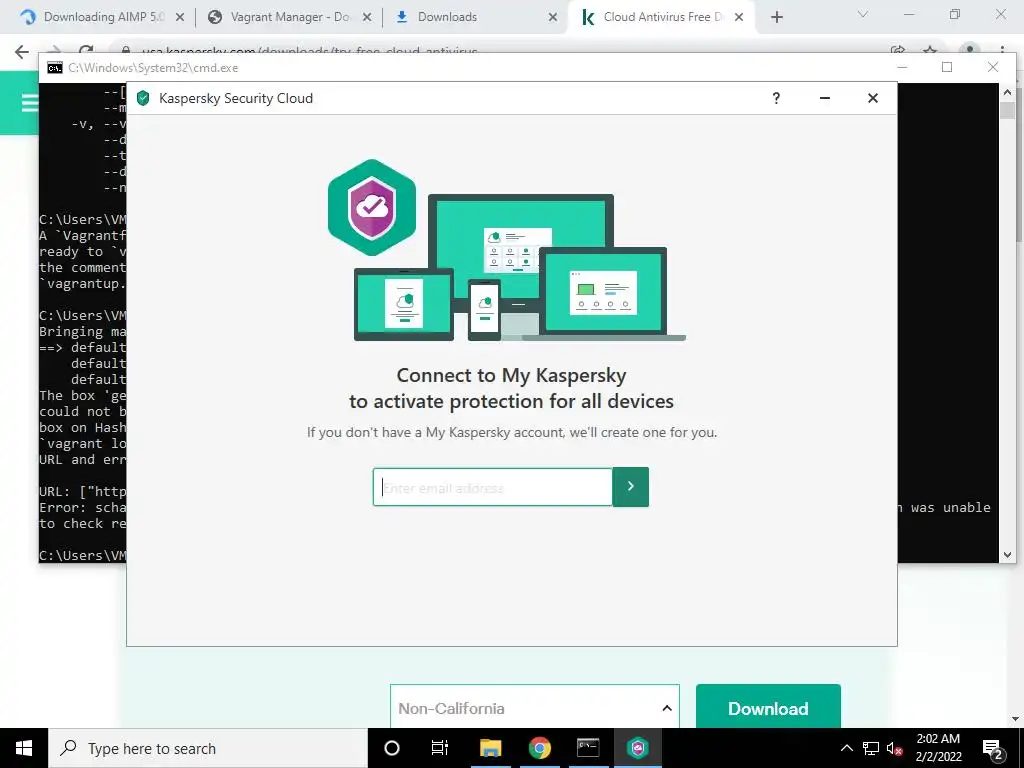Click the cmd.exe title bar icon
The height and width of the screenshot is (768, 1024).
[x=55, y=68]
